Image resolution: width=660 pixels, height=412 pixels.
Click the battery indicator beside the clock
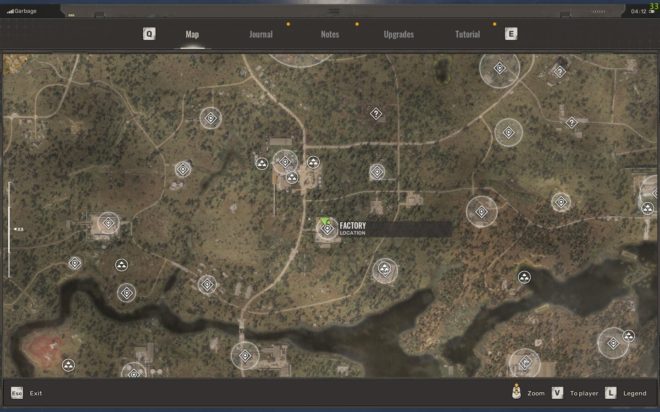652,12
